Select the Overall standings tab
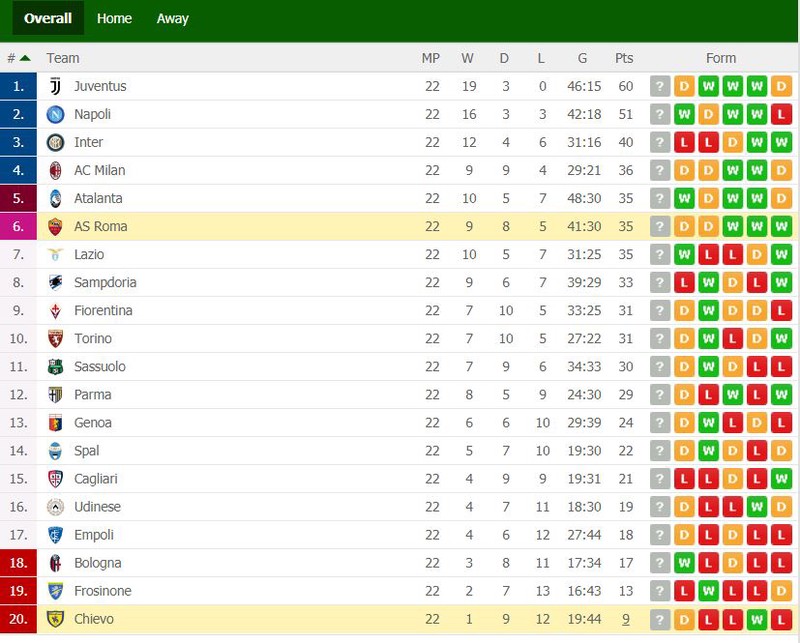This screenshot has width=800, height=643. click(48, 18)
